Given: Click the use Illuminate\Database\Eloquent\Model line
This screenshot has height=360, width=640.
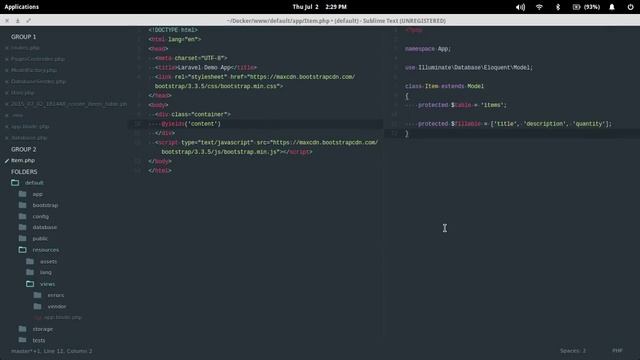Looking at the screenshot, I should point(469,68).
